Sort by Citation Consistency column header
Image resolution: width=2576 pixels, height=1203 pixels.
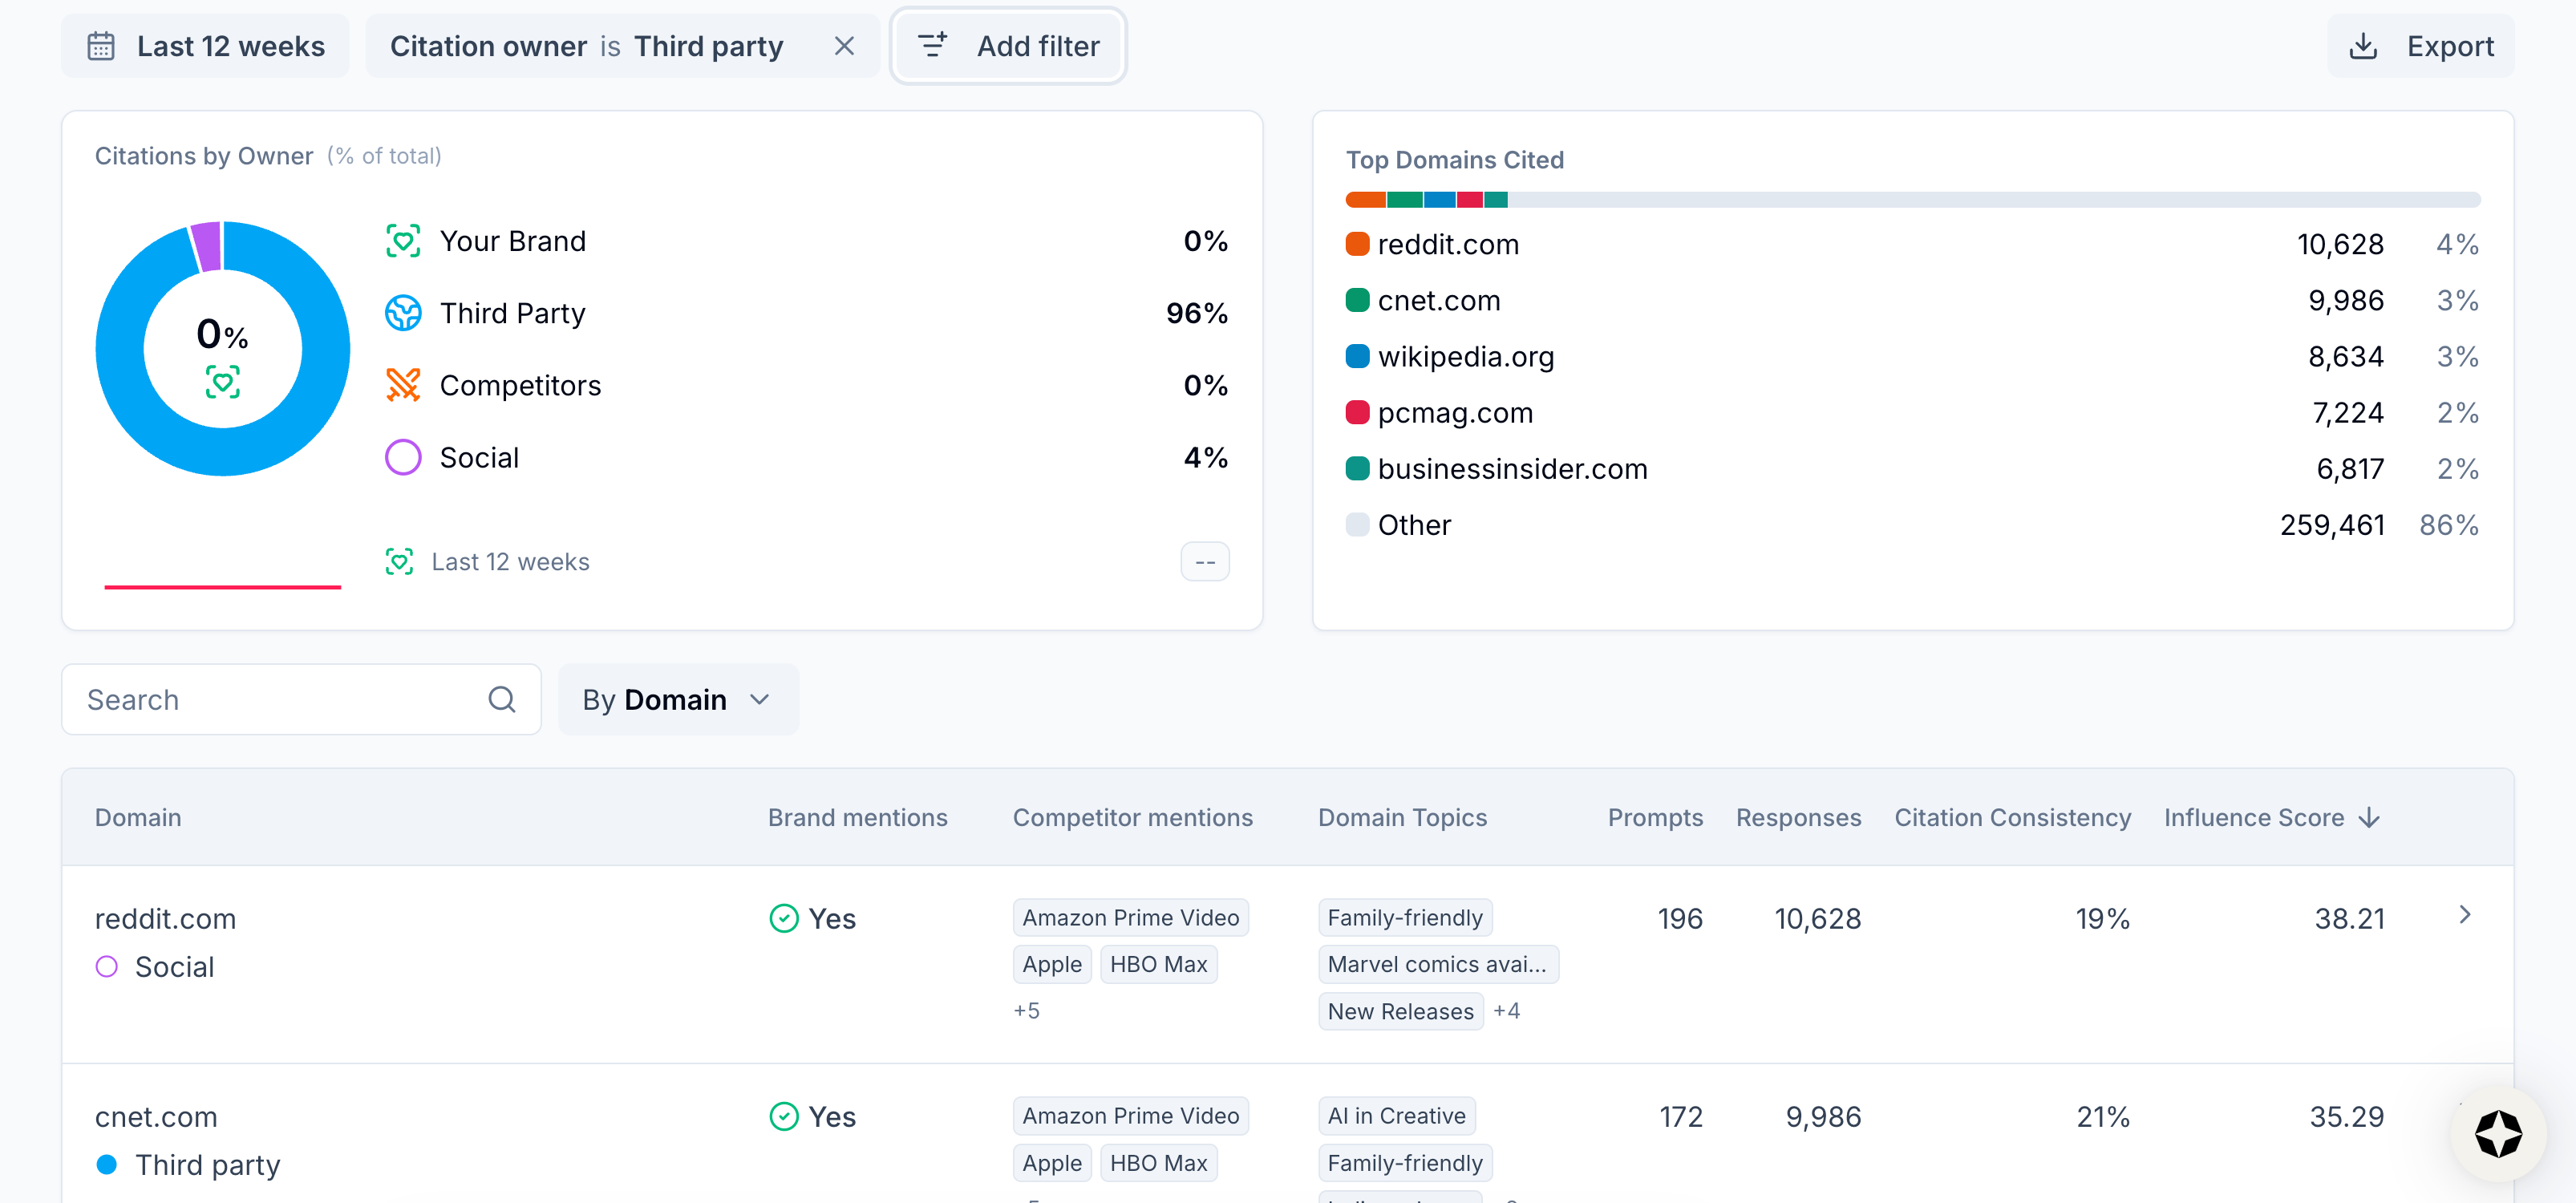2012,817
